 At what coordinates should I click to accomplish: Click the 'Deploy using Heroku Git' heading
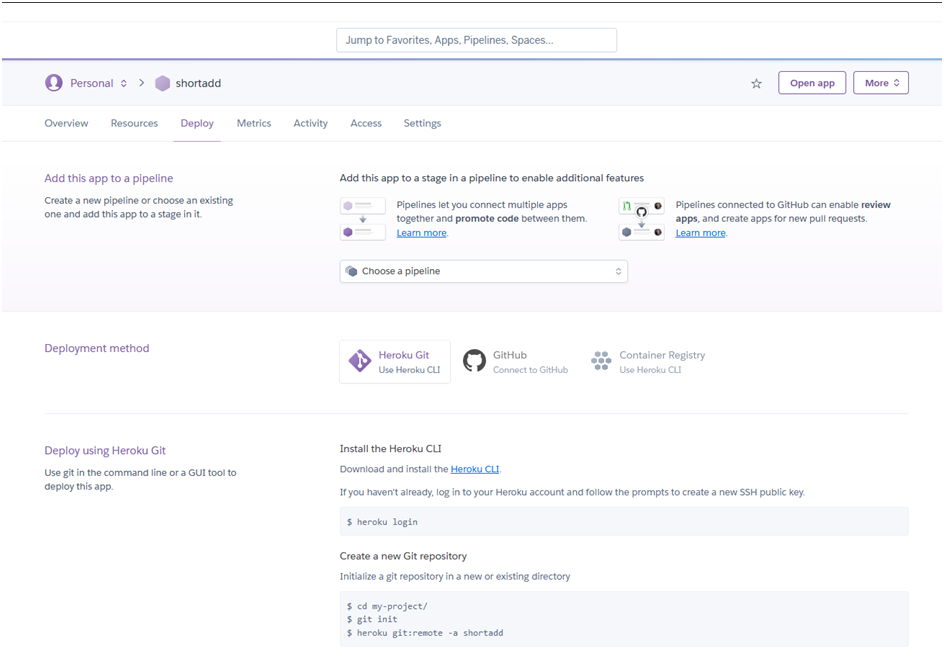pos(105,450)
